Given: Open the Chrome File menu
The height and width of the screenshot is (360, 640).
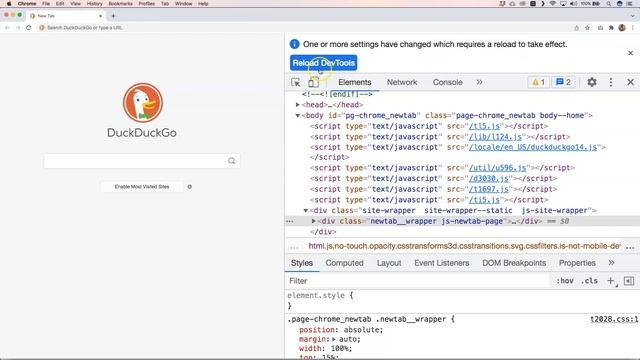Looking at the screenshot, I should tap(46, 4).
